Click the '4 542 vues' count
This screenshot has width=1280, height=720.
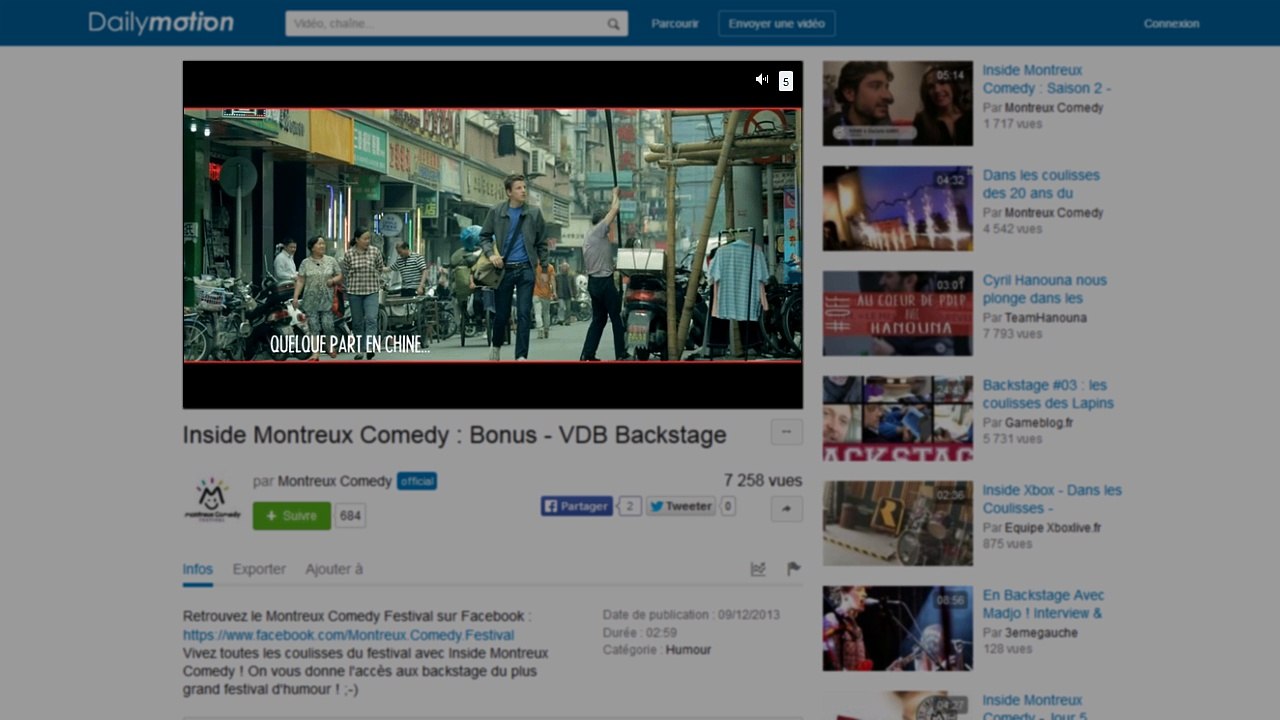tap(1012, 229)
